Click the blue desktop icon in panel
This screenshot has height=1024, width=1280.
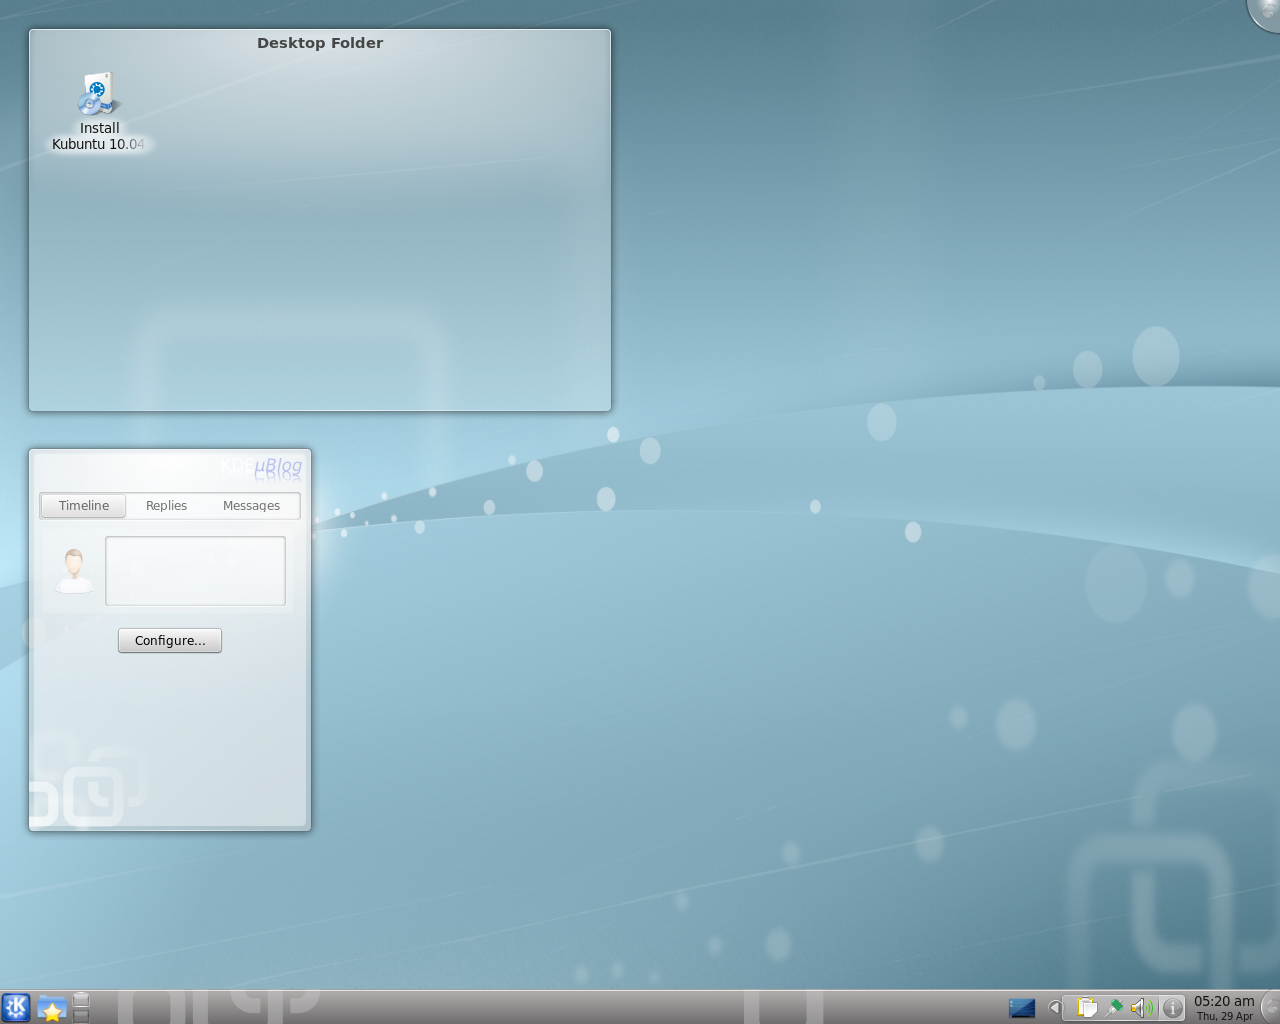coord(1022,1008)
